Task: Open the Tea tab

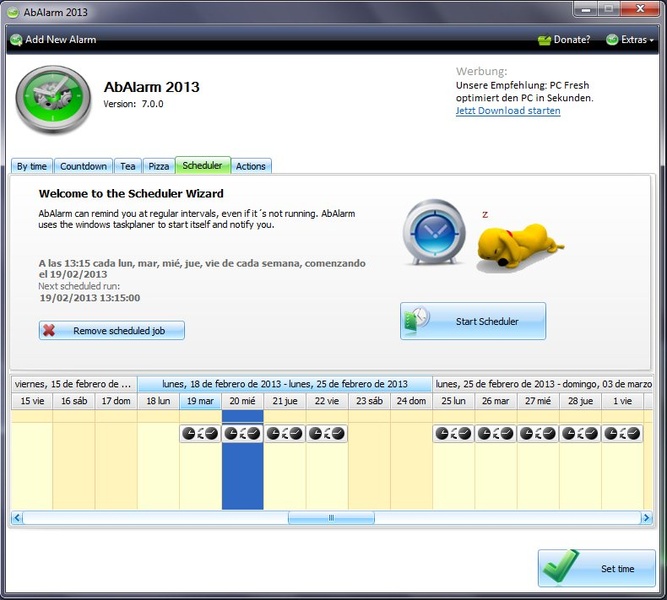Action: tap(128, 166)
